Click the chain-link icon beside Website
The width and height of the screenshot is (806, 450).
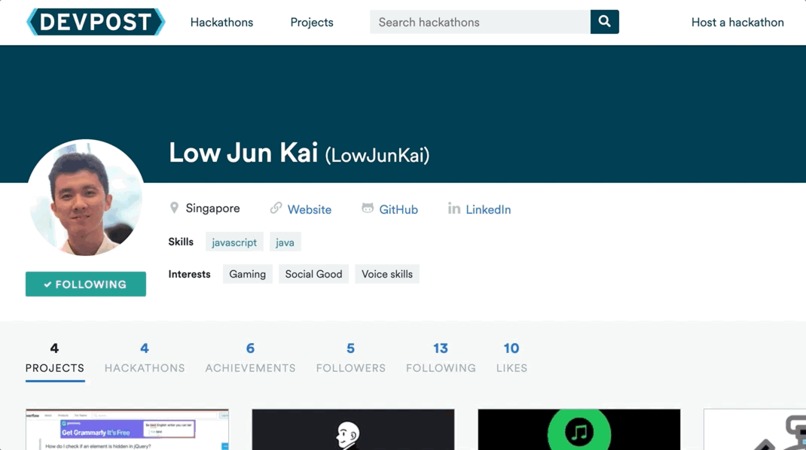click(x=276, y=208)
